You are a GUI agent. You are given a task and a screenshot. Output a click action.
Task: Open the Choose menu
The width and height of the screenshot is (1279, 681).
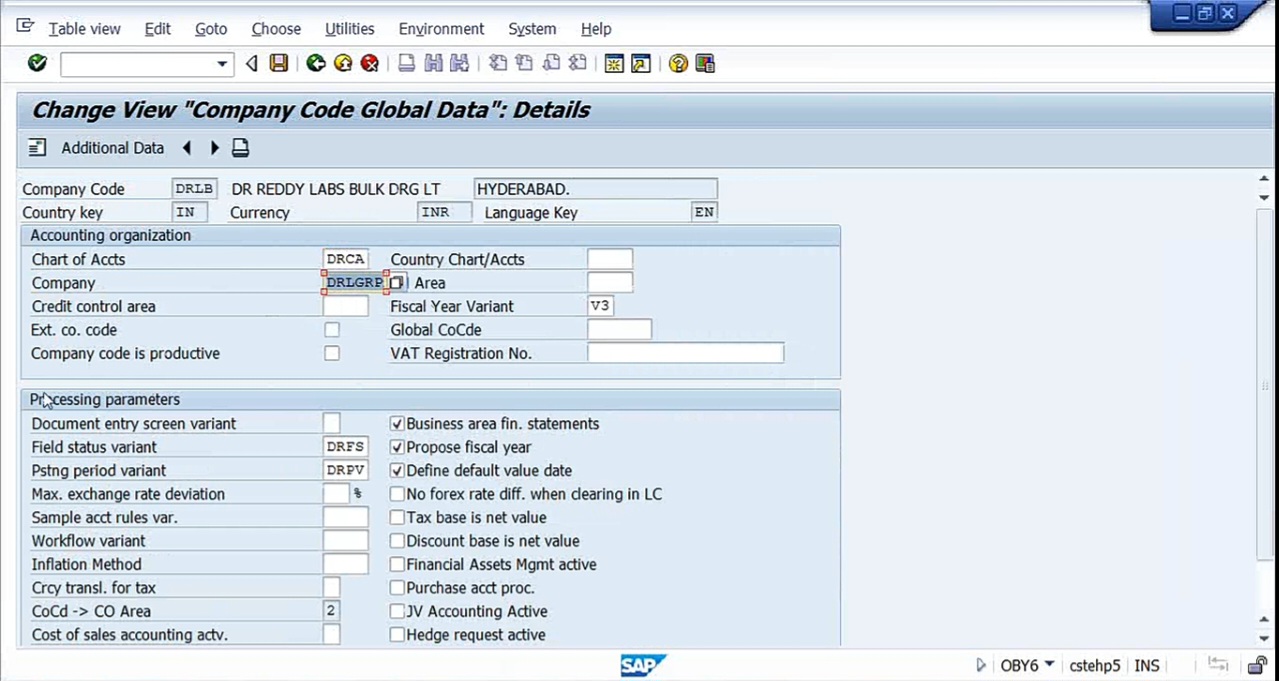coord(276,29)
